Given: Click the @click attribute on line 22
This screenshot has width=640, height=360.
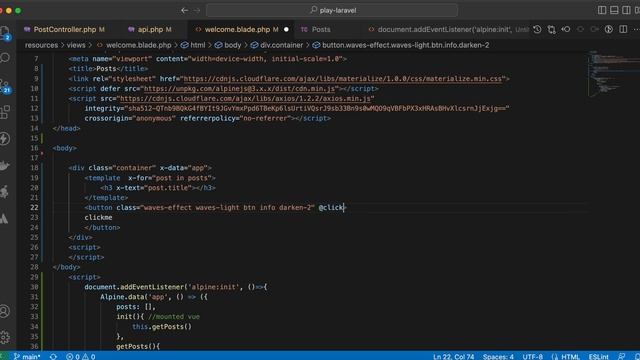Looking at the screenshot, I should coord(331,207).
